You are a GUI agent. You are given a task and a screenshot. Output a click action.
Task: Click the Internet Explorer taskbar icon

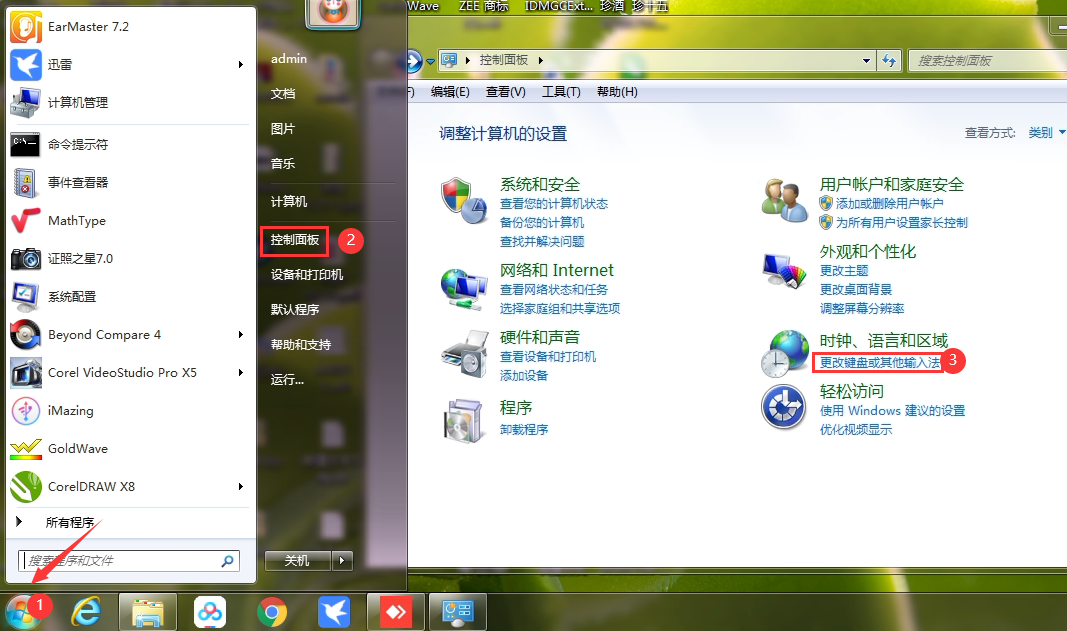pos(86,611)
